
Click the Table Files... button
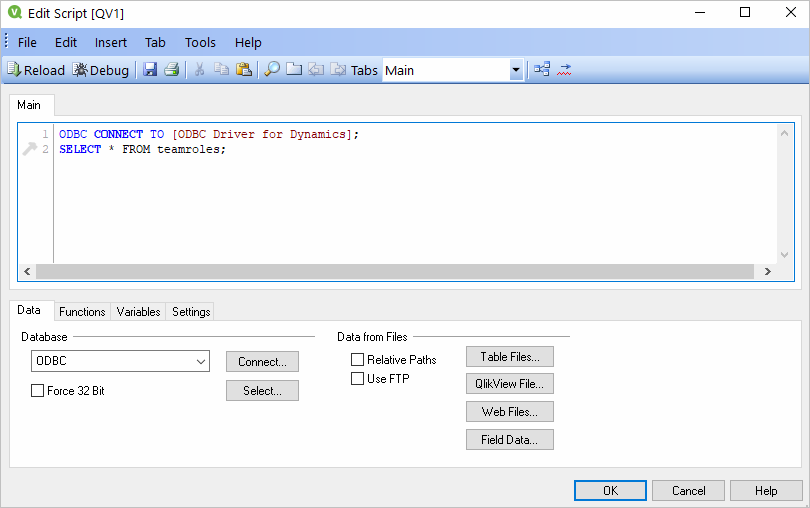(x=509, y=357)
